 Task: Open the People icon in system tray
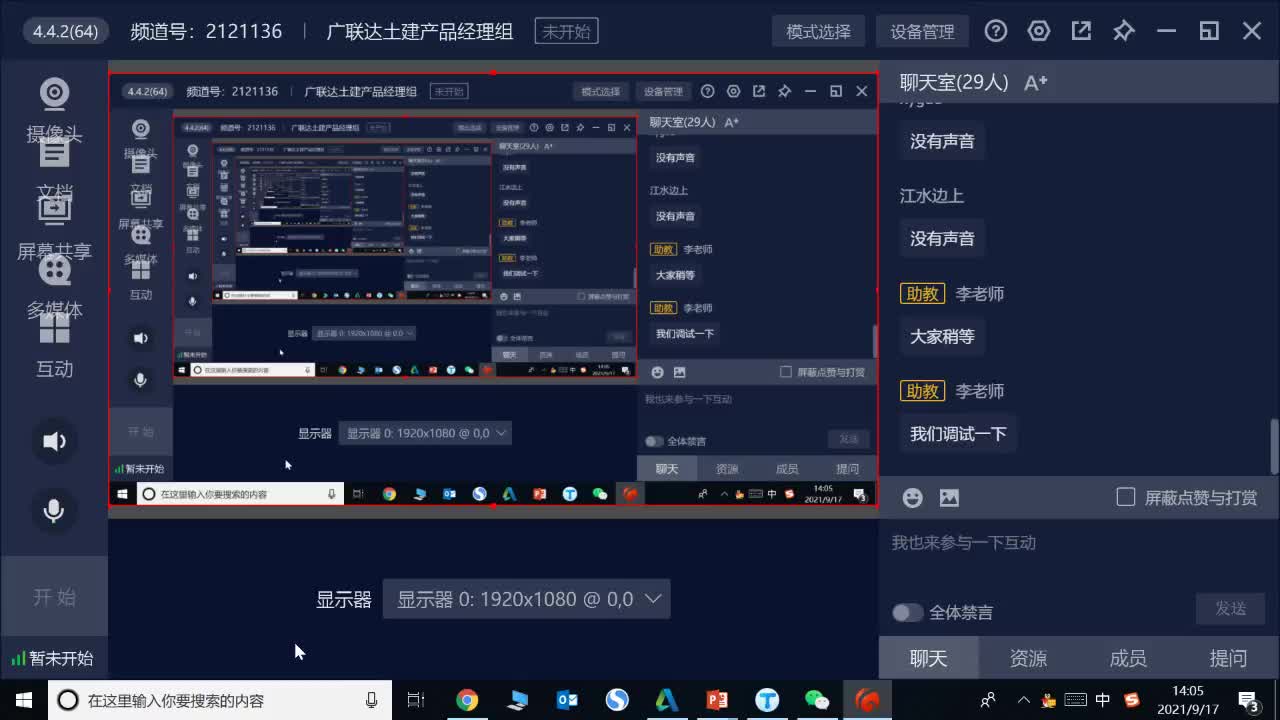point(988,700)
